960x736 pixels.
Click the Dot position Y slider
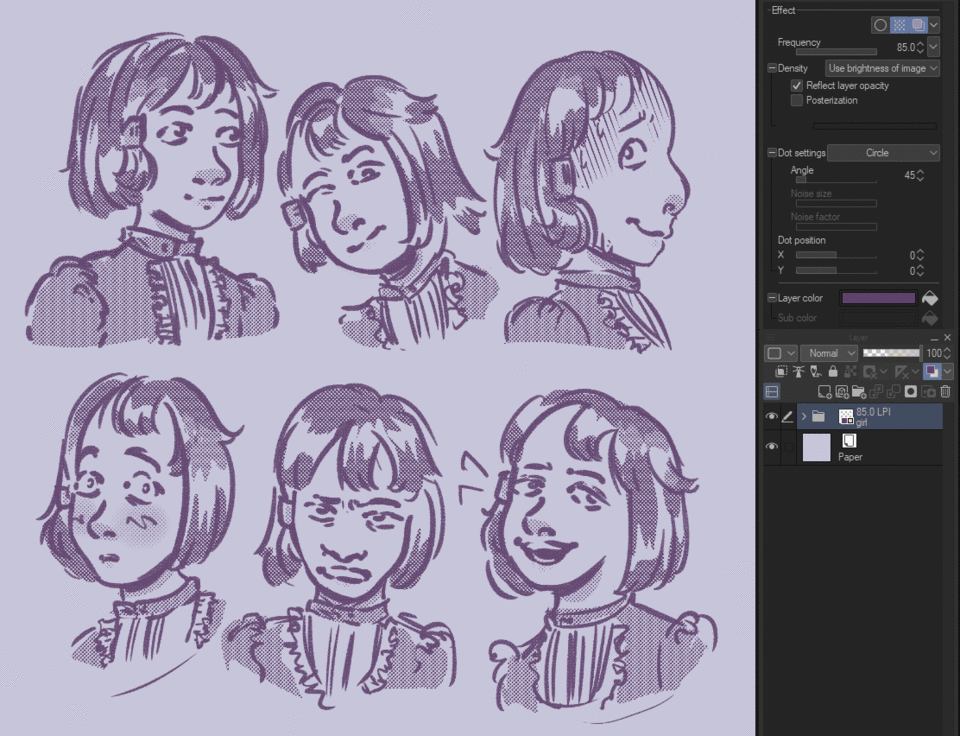[836, 271]
